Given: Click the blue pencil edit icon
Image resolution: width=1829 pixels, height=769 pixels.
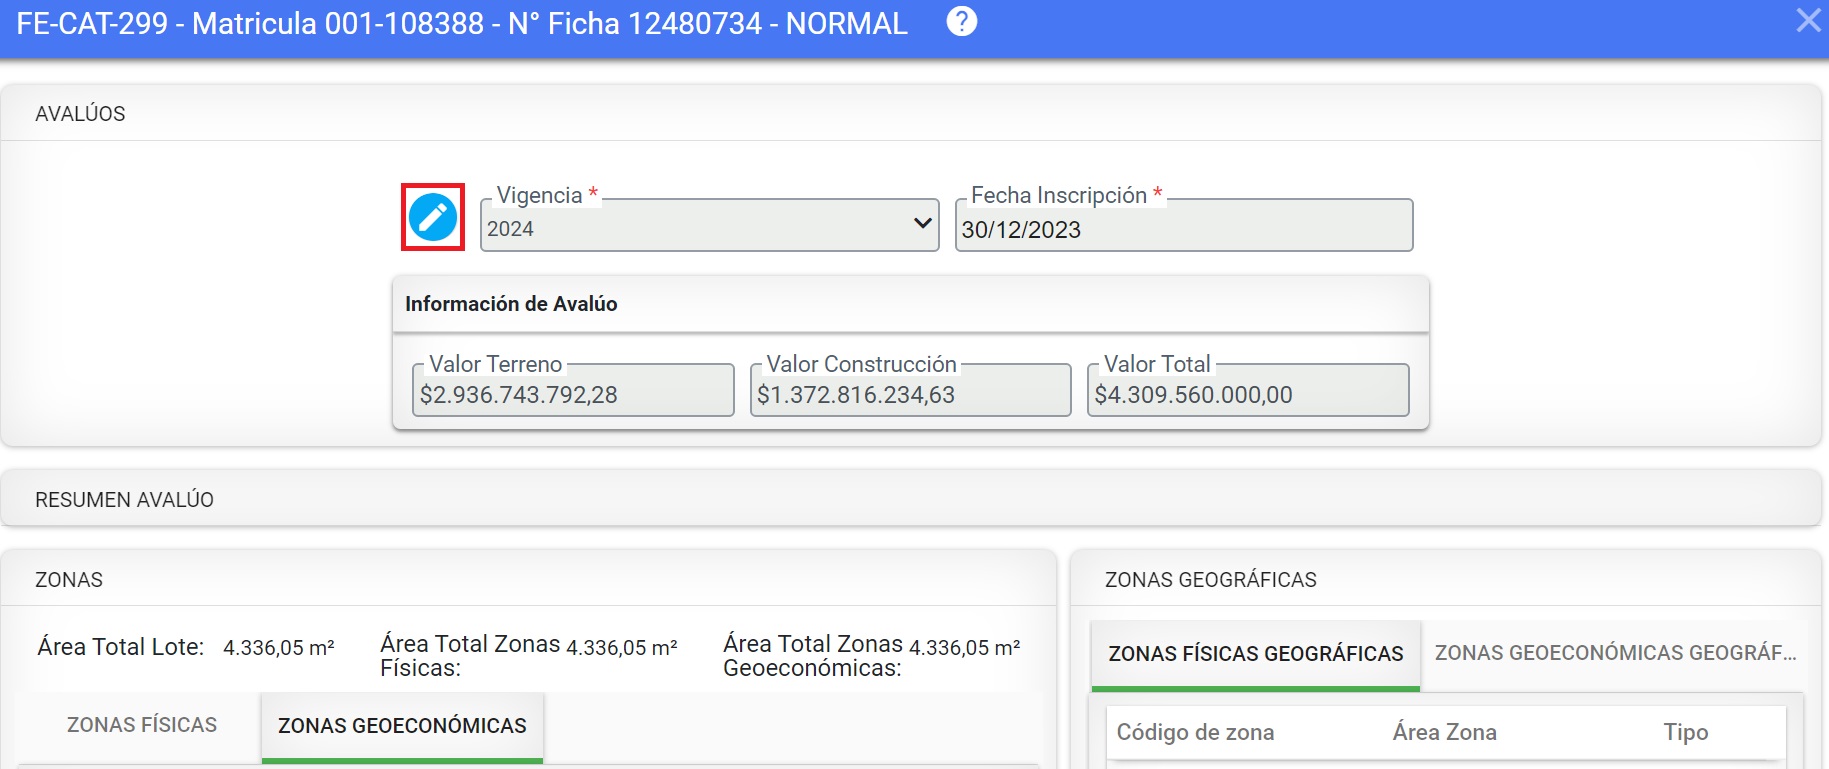Looking at the screenshot, I should [x=433, y=217].
